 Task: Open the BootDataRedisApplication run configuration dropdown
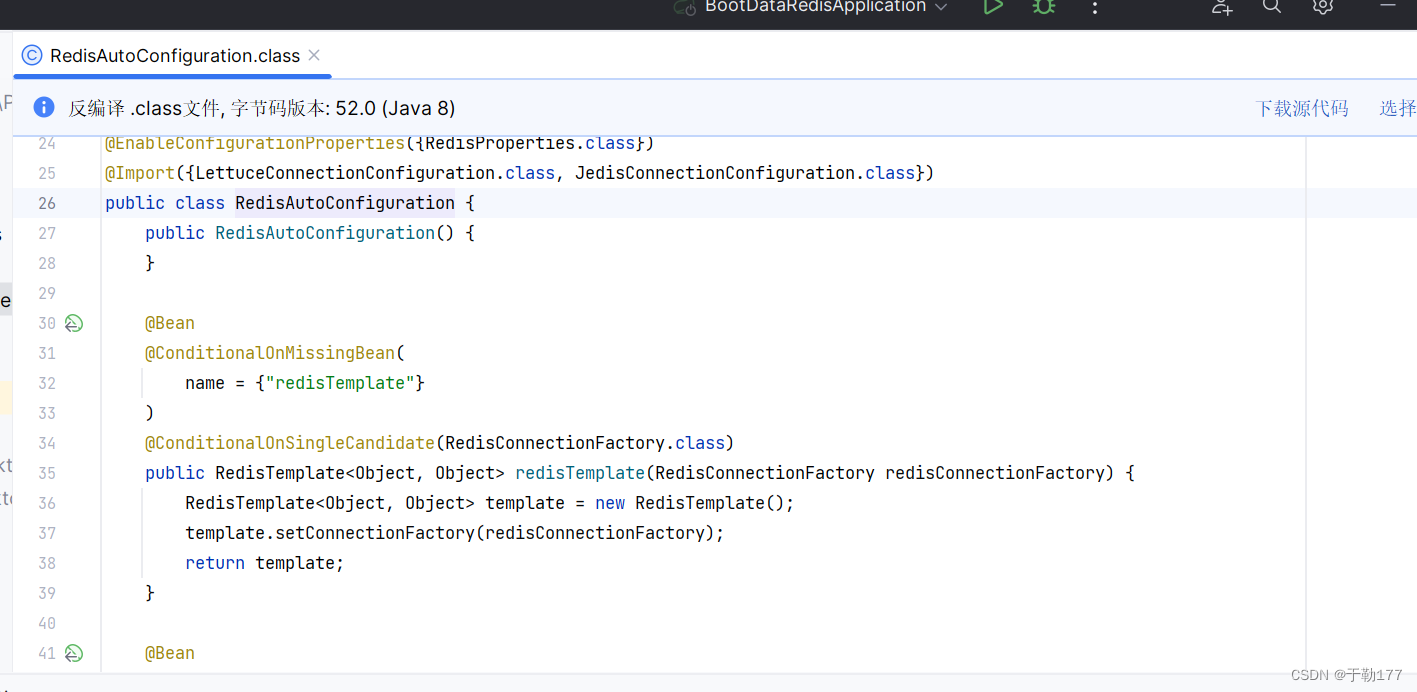coord(810,7)
